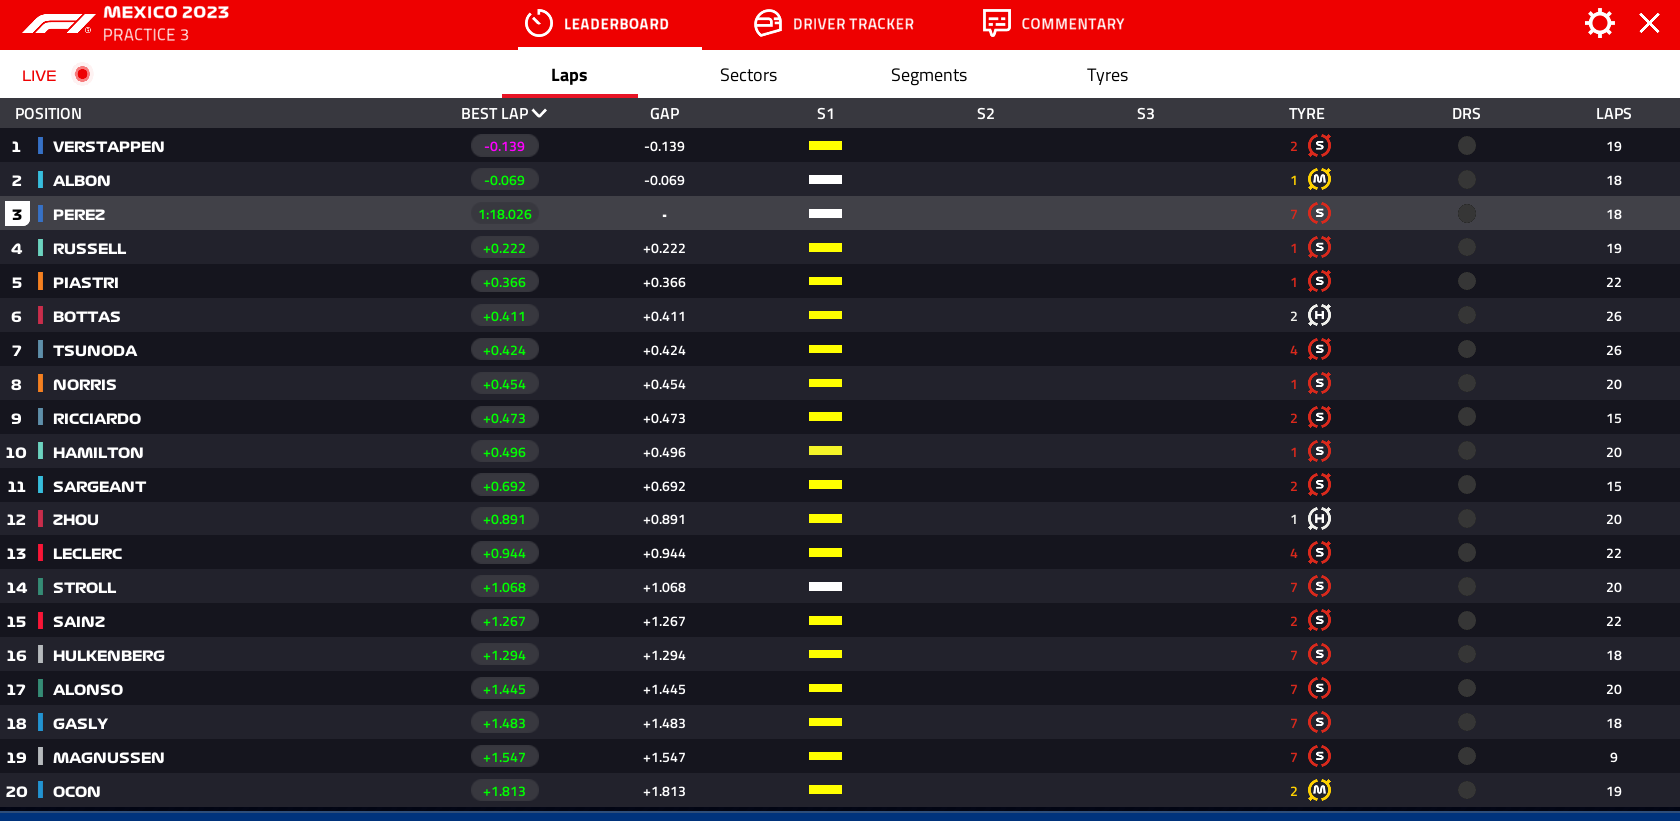Click the POSITION column header
Viewport: 1680px width, 821px height.
click(48, 114)
